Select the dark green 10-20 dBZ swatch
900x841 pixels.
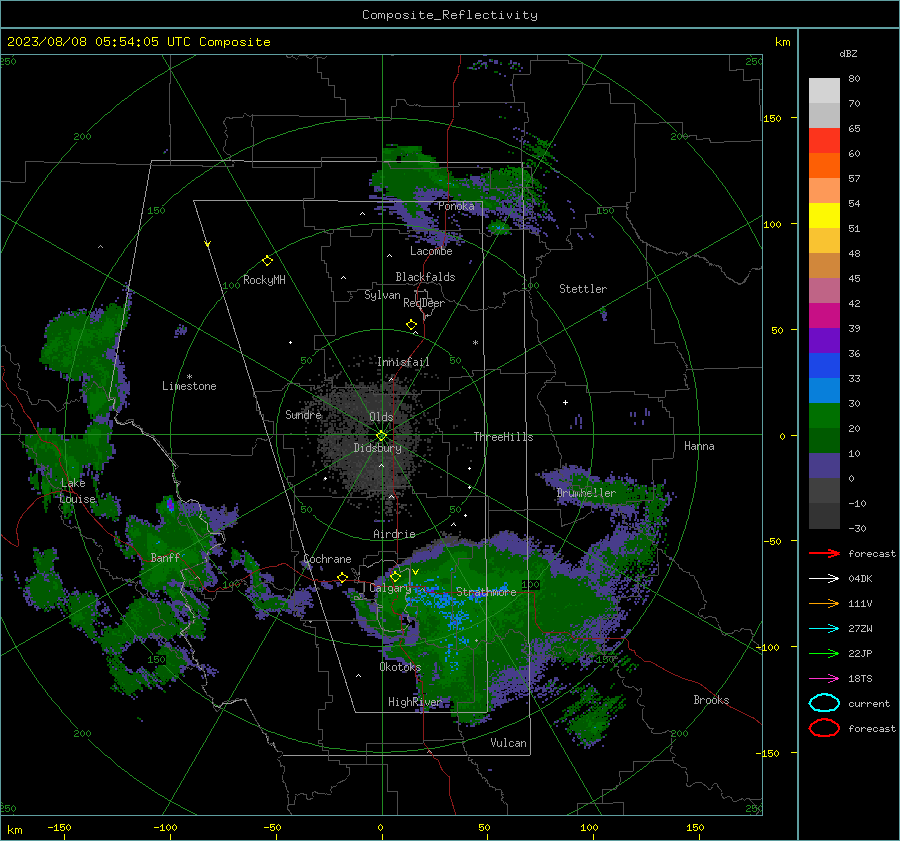coord(824,441)
